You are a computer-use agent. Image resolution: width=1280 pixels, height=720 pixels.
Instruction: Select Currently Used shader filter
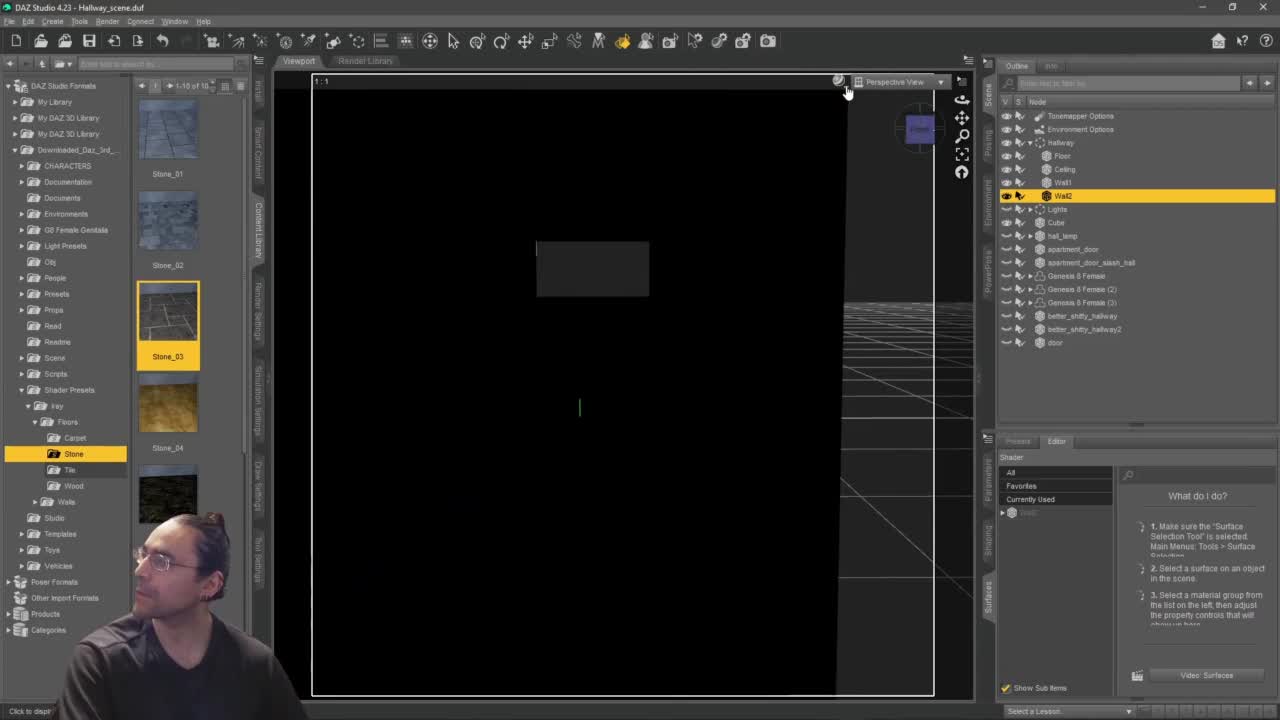click(1056, 499)
